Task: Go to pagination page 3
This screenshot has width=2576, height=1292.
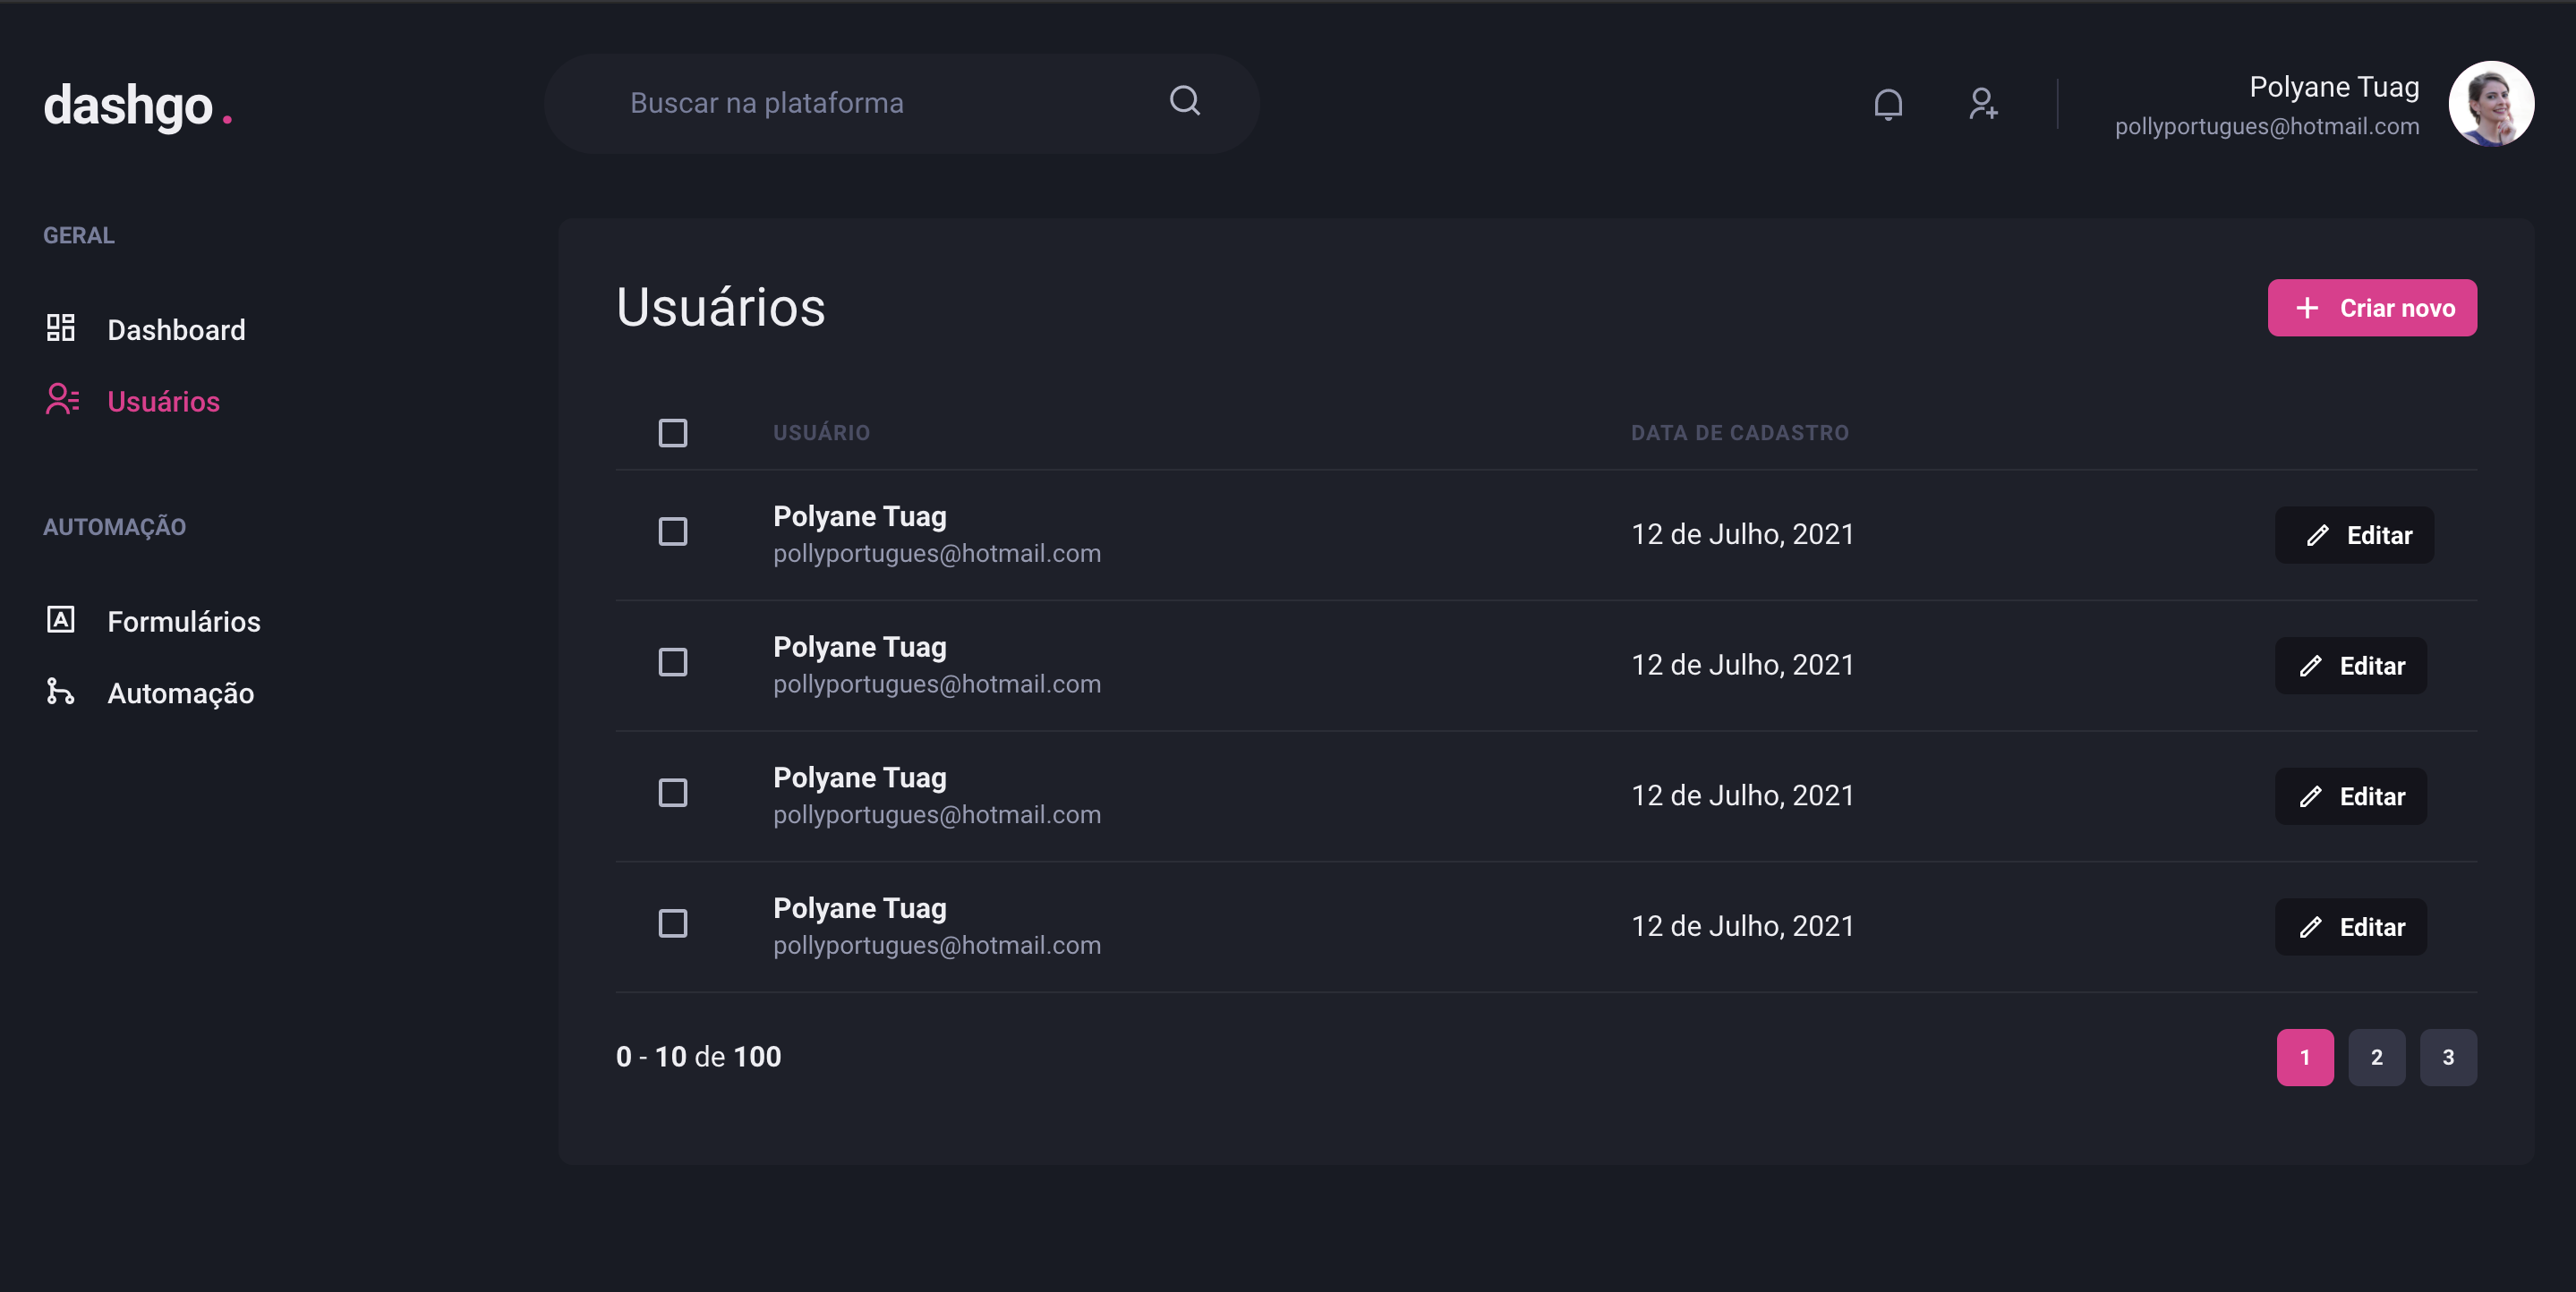Action: (2447, 1057)
